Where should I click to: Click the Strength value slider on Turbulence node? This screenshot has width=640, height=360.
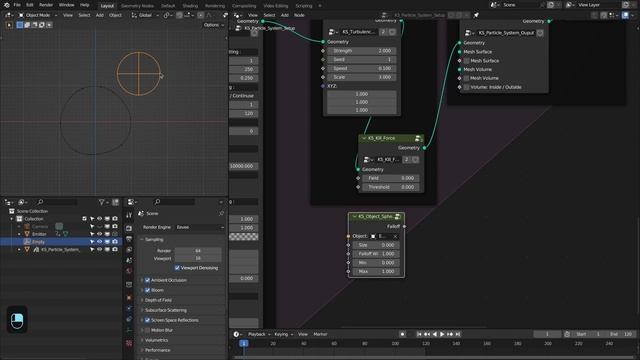362,51
